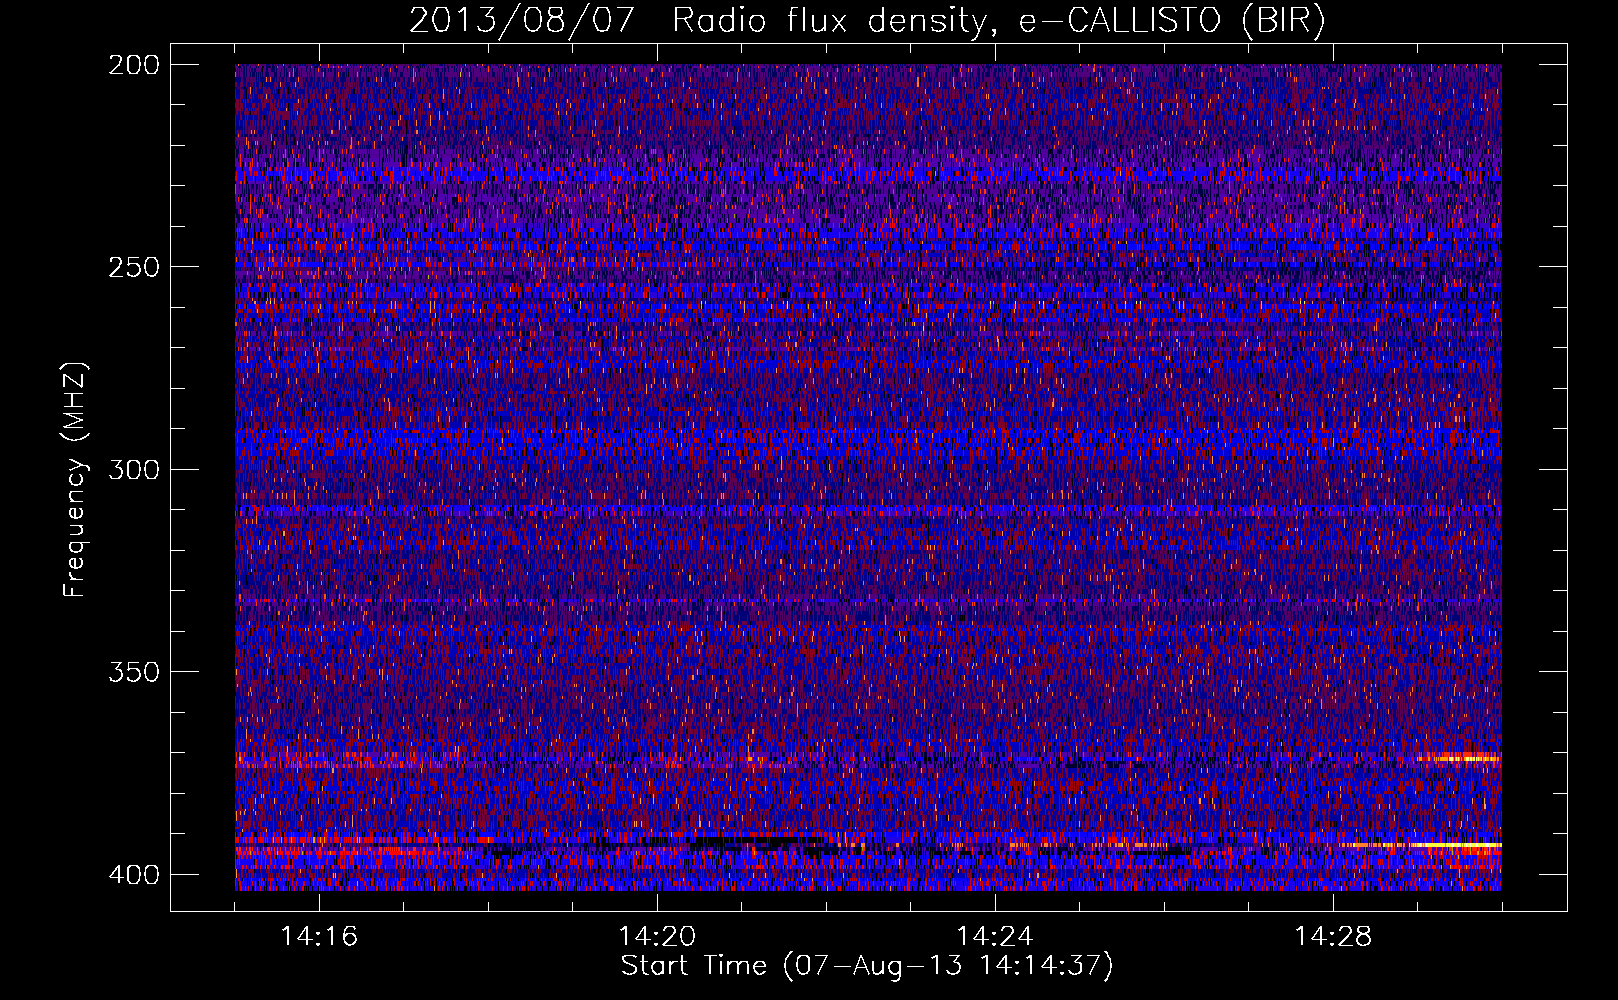Click the 14:24 time tick label

[995, 937]
